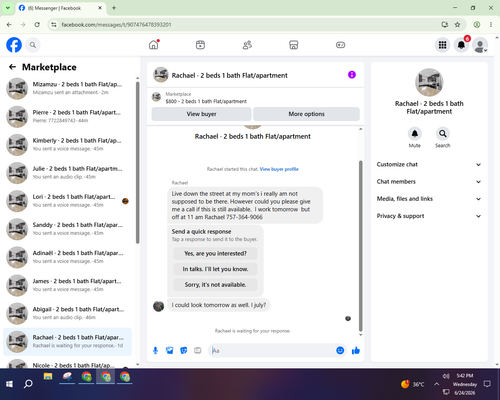500x400 pixels.
Task: Open the Chrome three-dot menu
Action: click(x=491, y=25)
